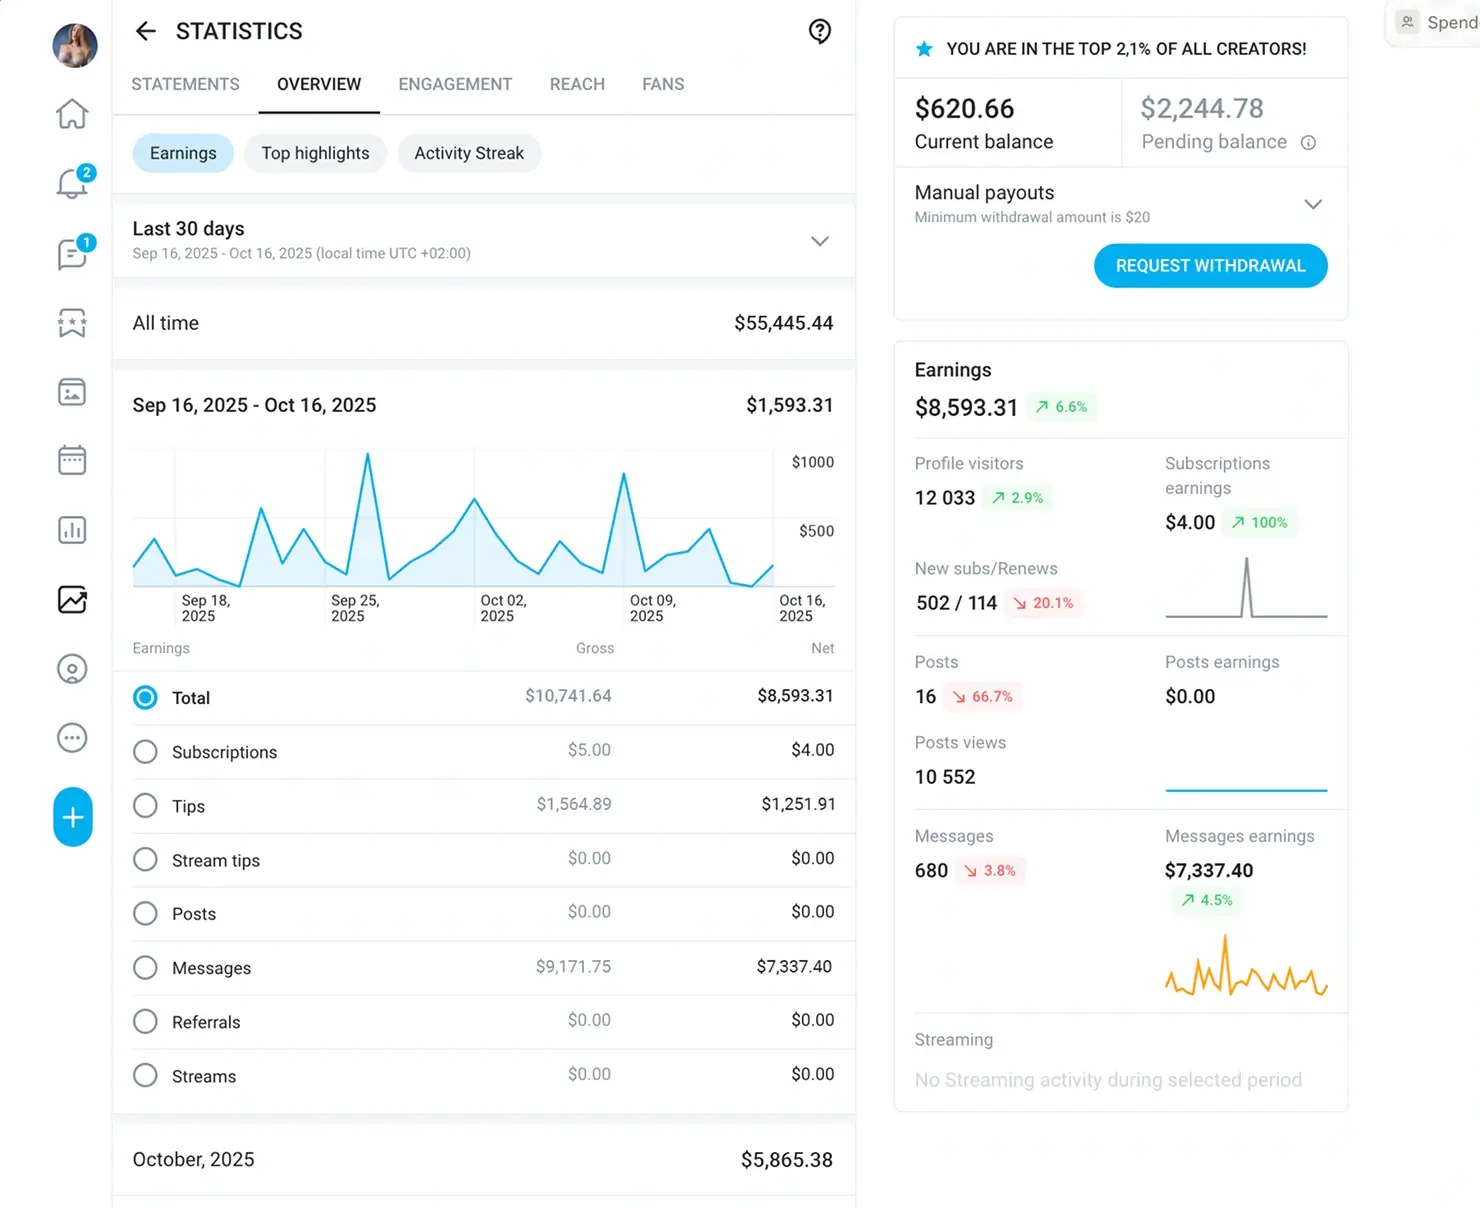Open the notifications bell icon
Viewport: 1480px width, 1208px height.
tap(72, 183)
